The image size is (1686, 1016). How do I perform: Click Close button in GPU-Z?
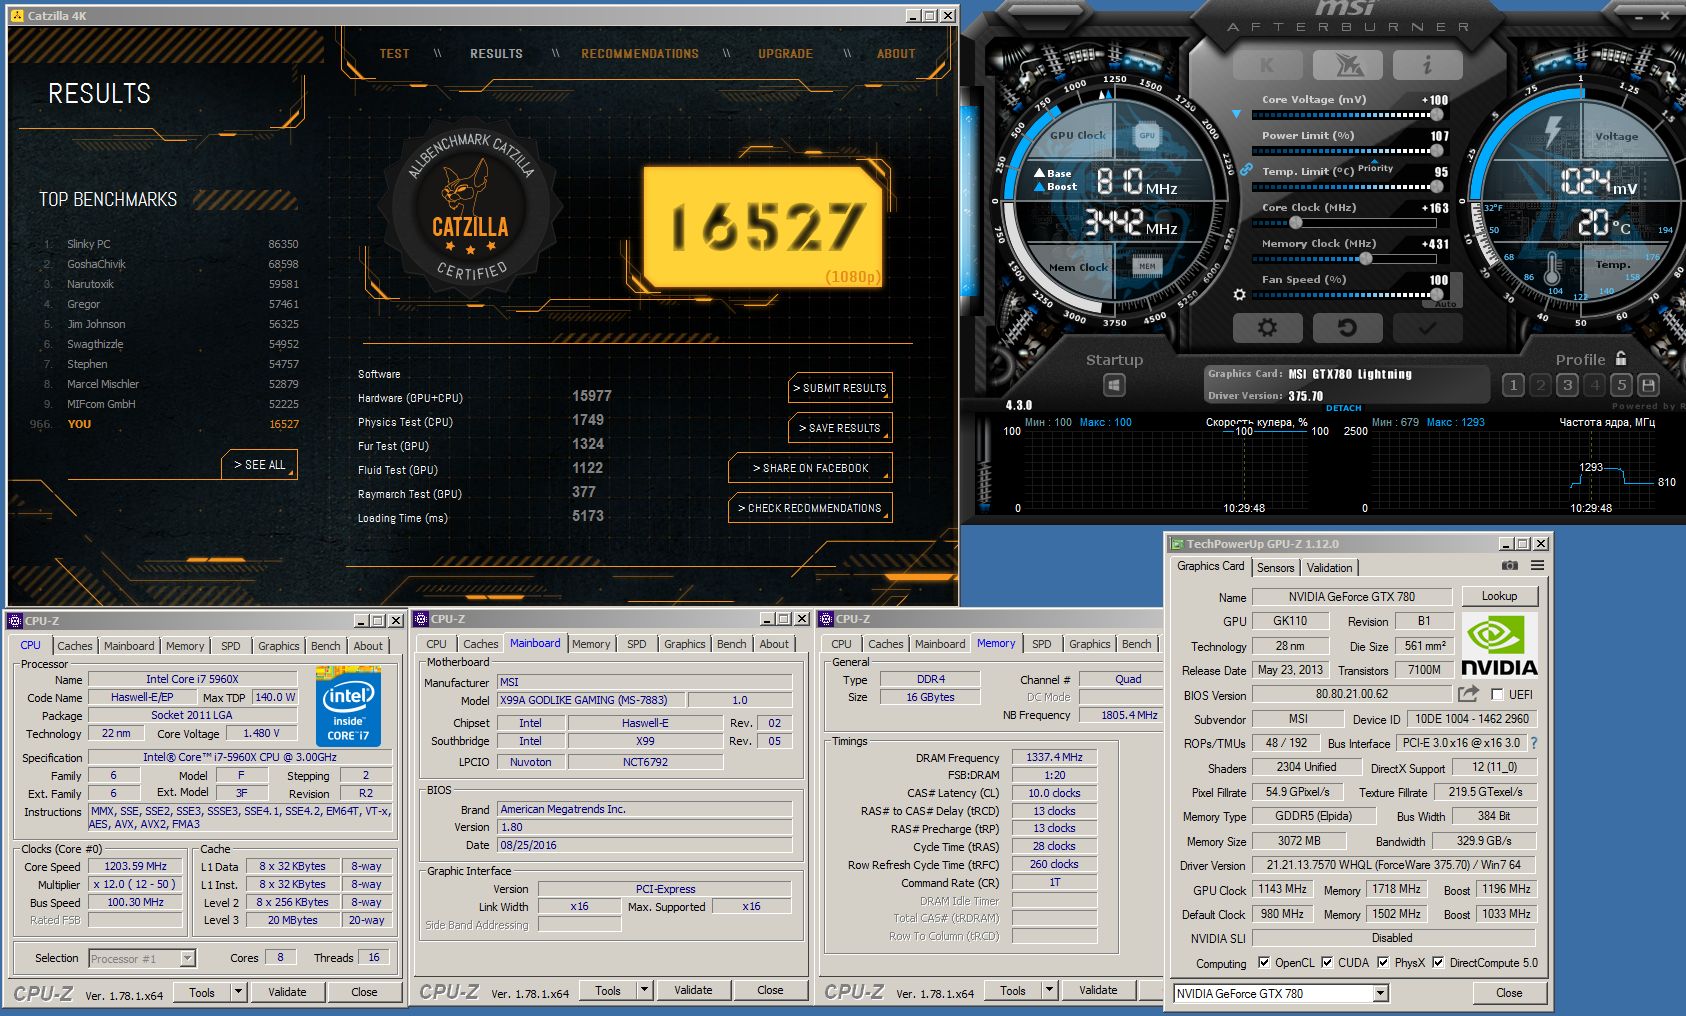tap(1509, 993)
